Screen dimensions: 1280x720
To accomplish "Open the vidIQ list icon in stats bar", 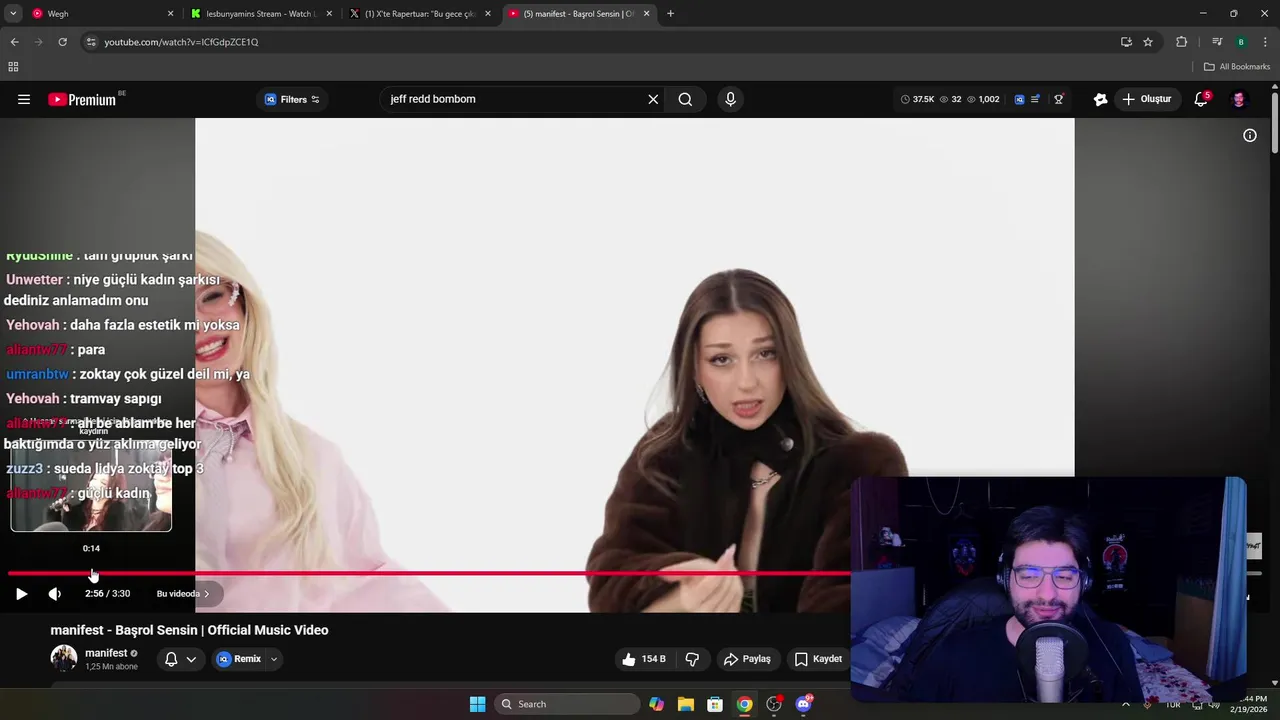I will pos(1035,99).
